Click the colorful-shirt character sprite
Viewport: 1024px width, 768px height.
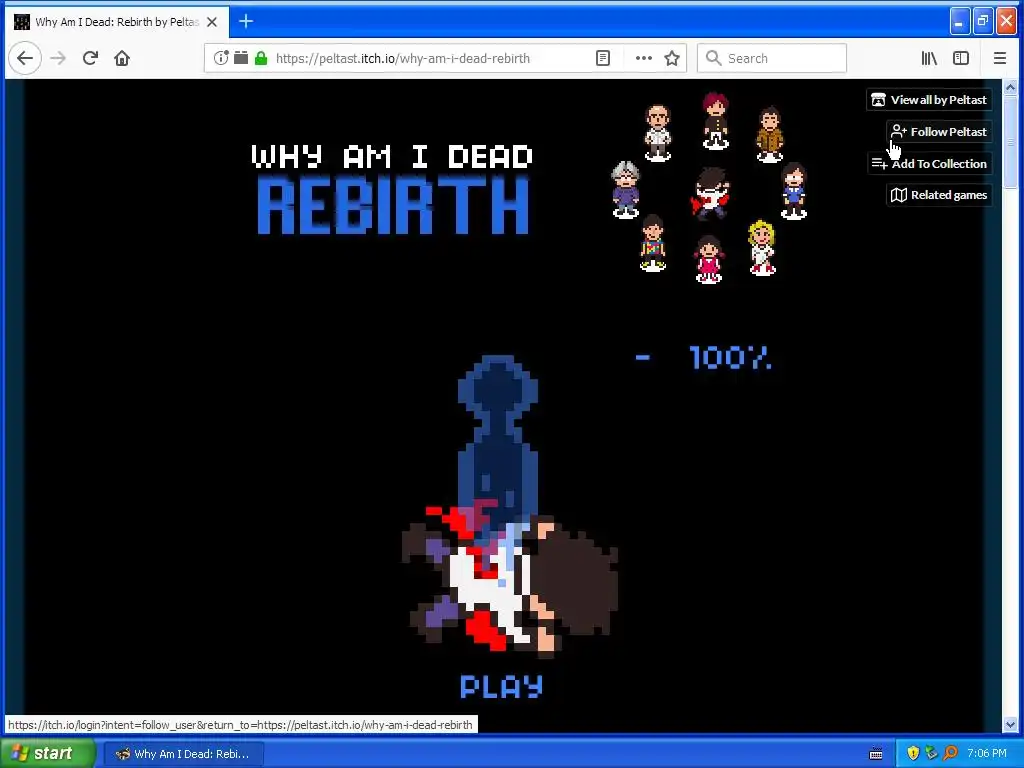coord(652,243)
